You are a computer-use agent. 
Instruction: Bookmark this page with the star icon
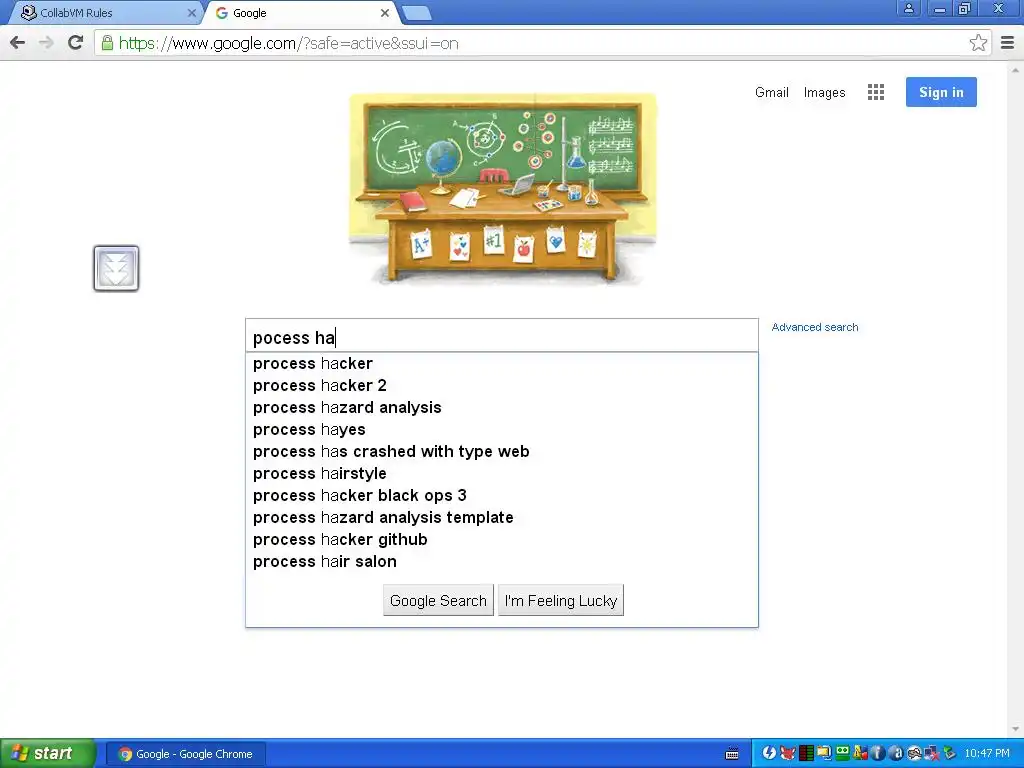978,43
